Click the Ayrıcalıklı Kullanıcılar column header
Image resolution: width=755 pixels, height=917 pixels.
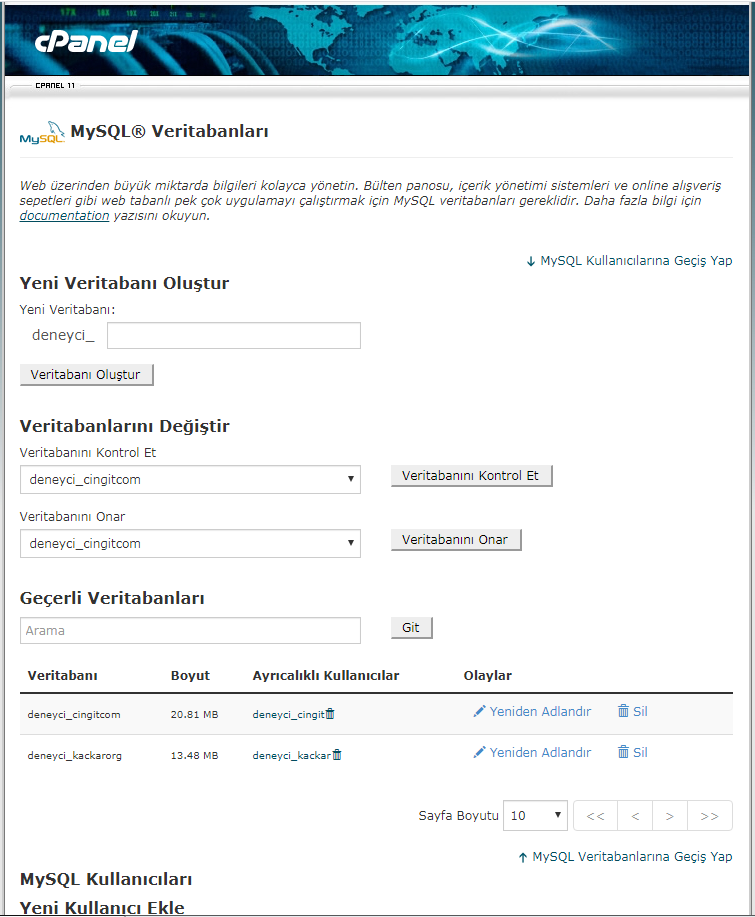coord(326,675)
